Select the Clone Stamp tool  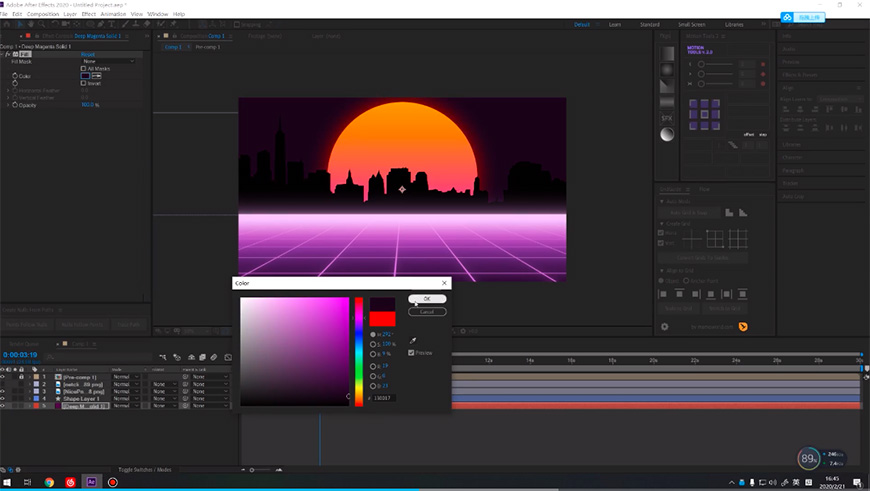point(136,24)
